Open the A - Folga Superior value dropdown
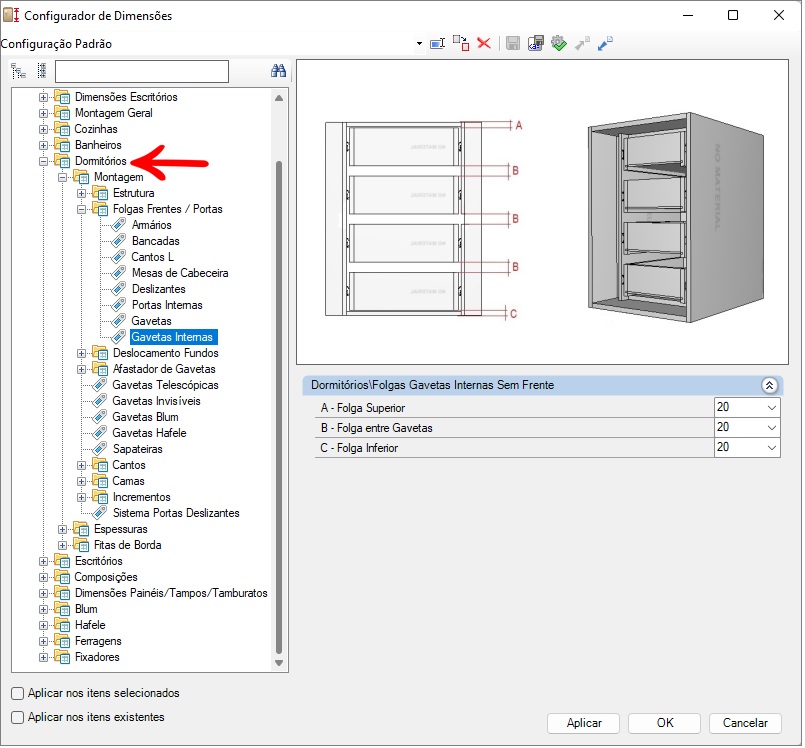The height and width of the screenshot is (748, 805). click(771, 408)
